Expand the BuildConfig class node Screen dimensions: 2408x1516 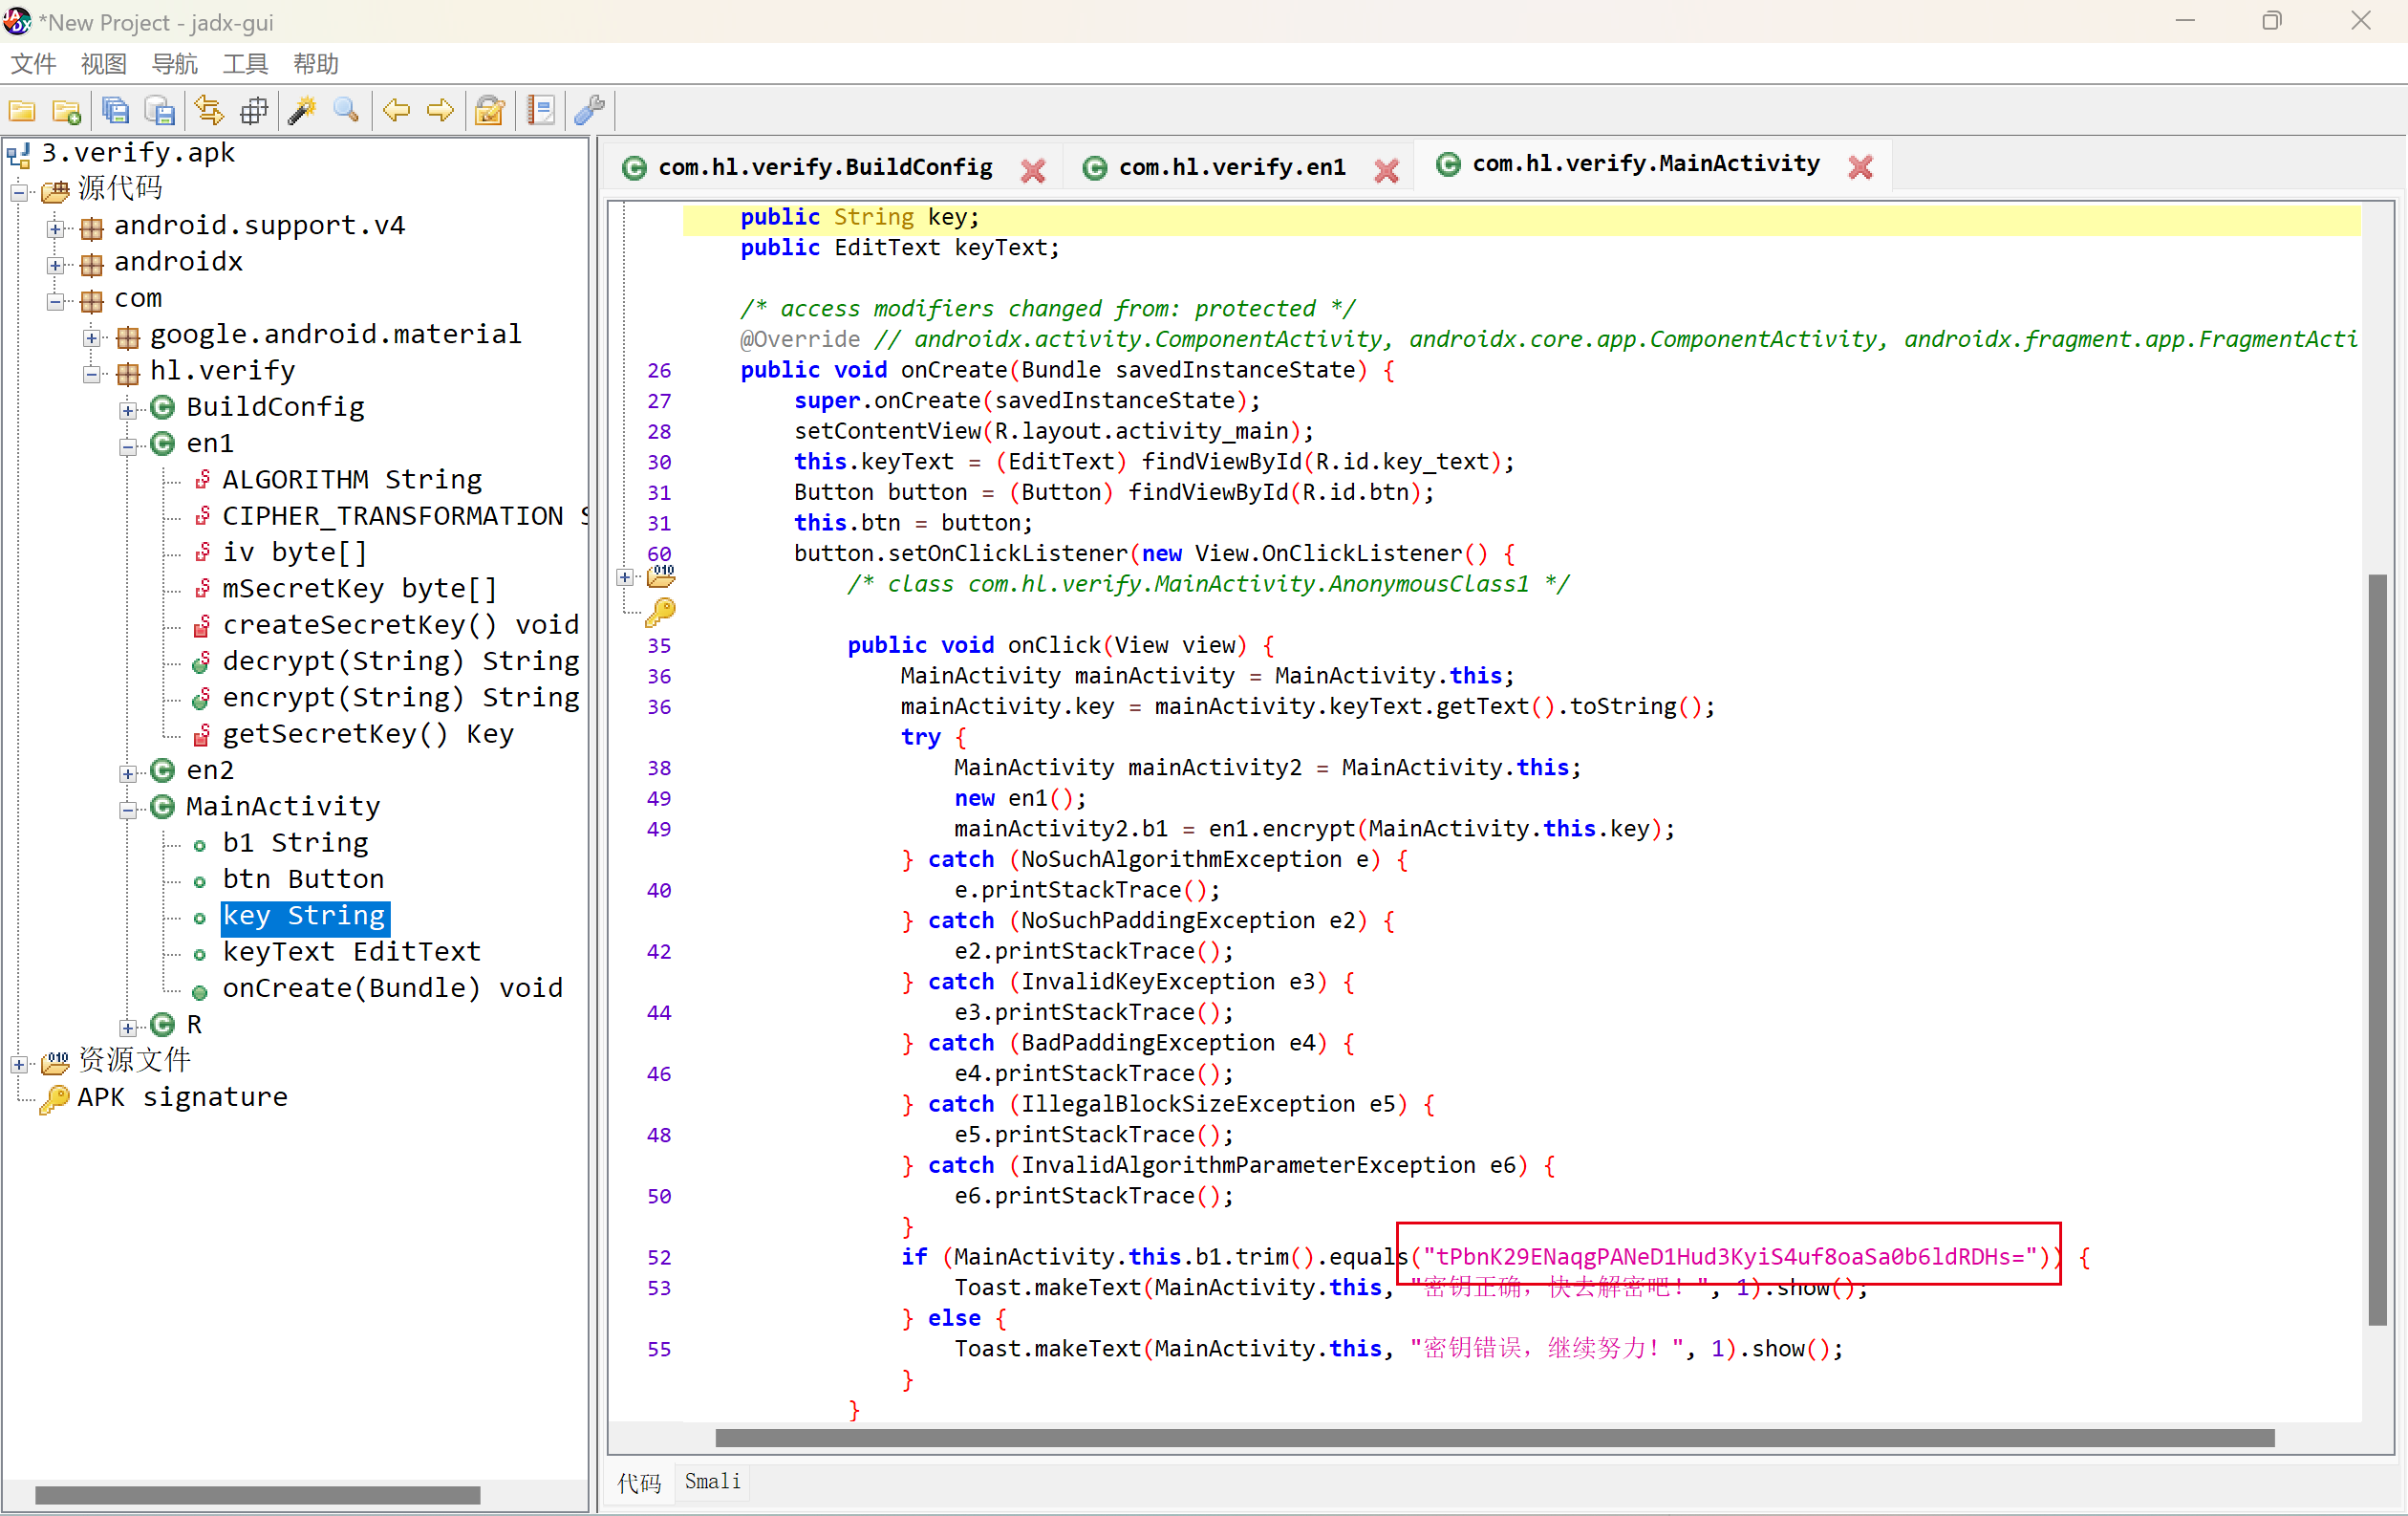click(x=128, y=409)
